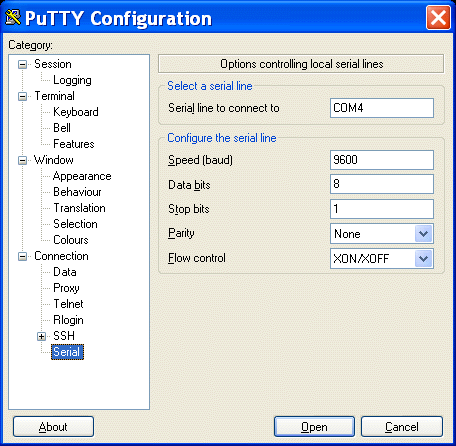Click the Cancel button
The height and width of the screenshot is (446, 456).
click(x=402, y=427)
